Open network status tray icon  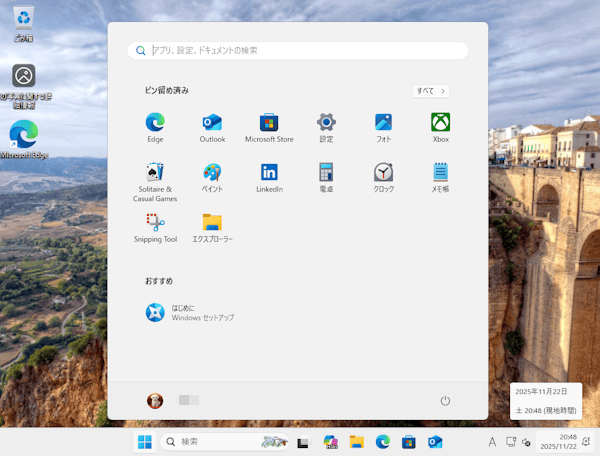coord(511,442)
